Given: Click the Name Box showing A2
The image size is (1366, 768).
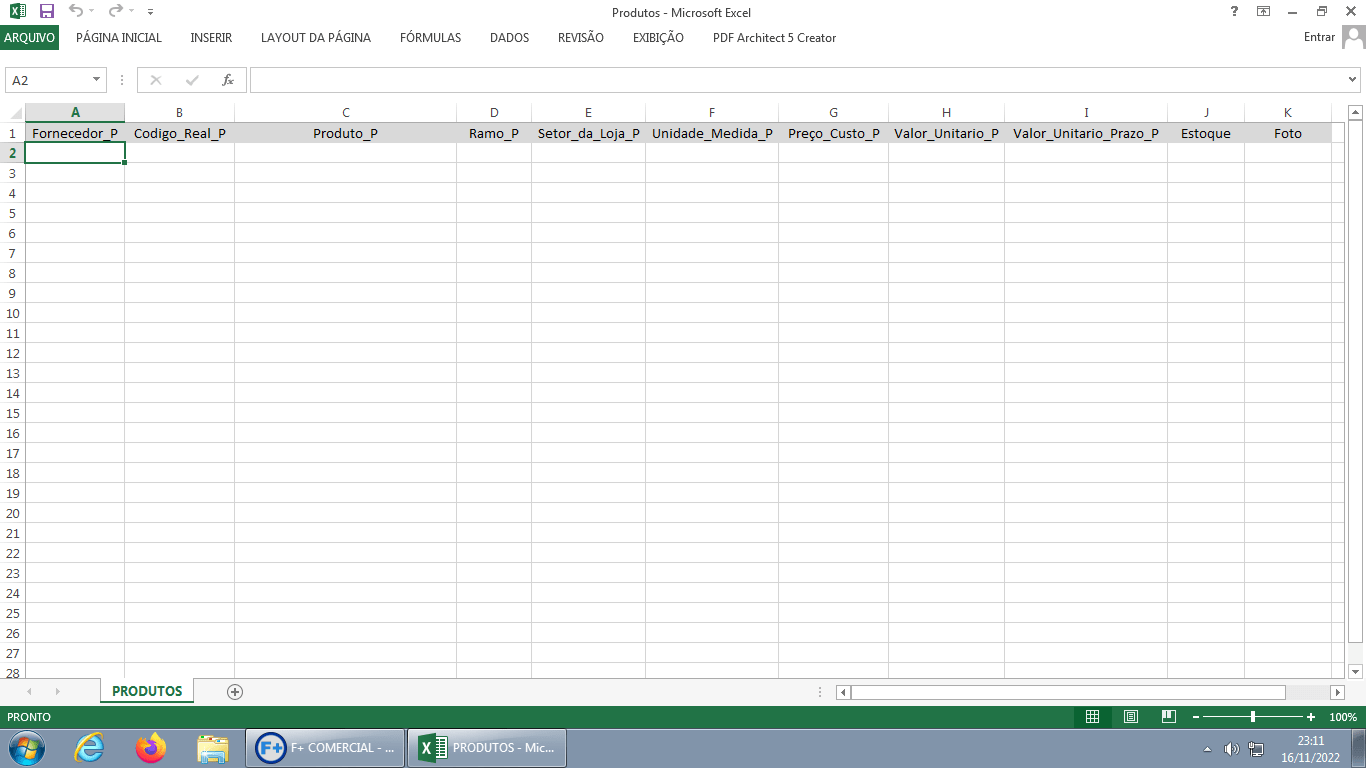Looking at the screenshot, I should tap(48, 80).
